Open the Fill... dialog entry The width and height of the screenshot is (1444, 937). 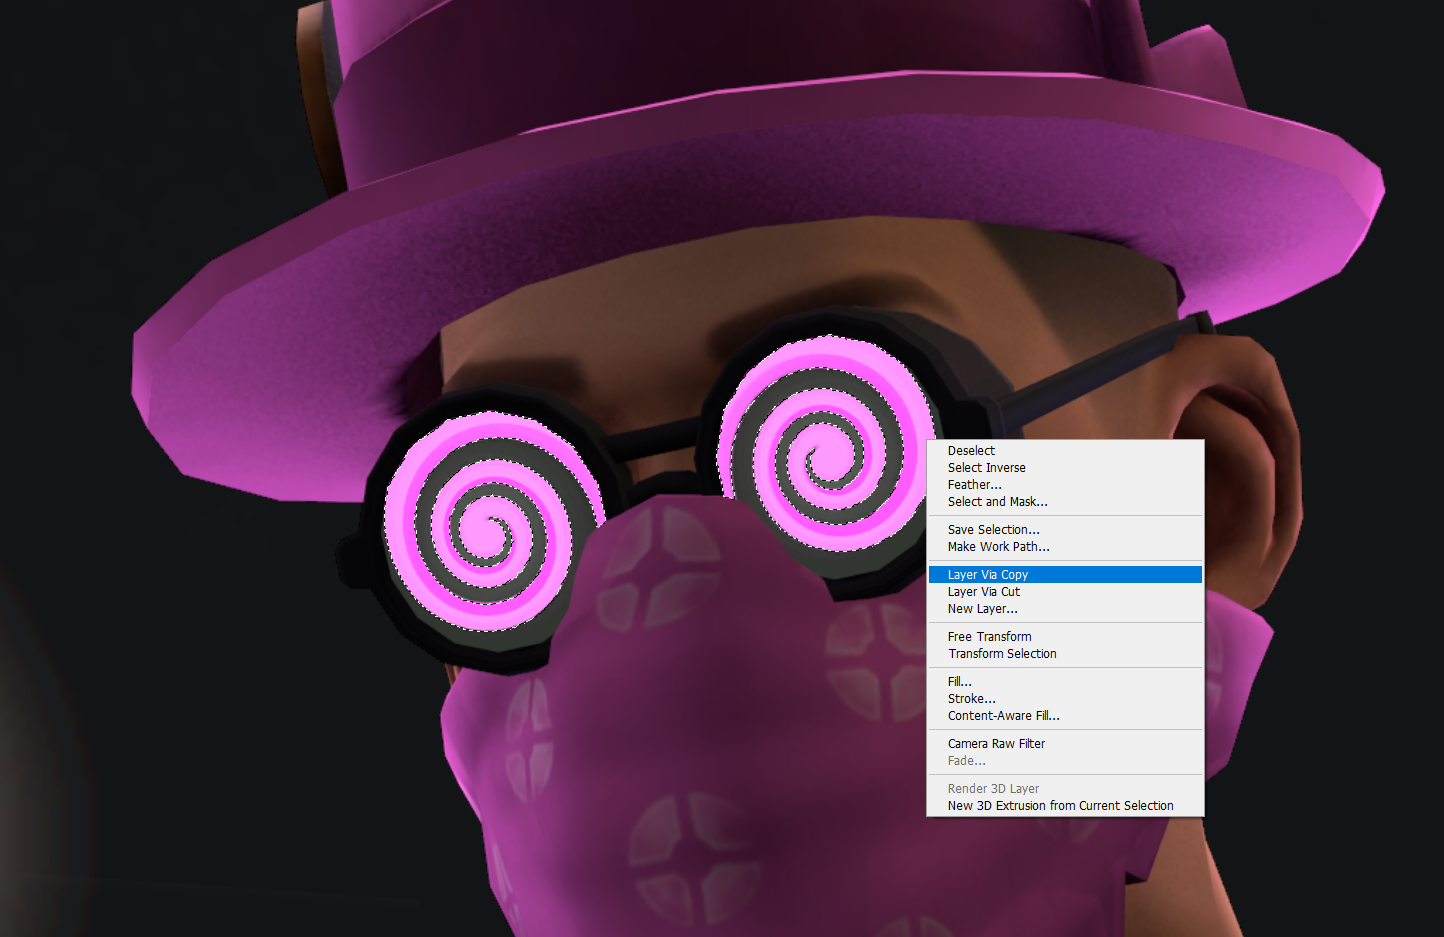pyautogui.click(x=1065, y=682)
